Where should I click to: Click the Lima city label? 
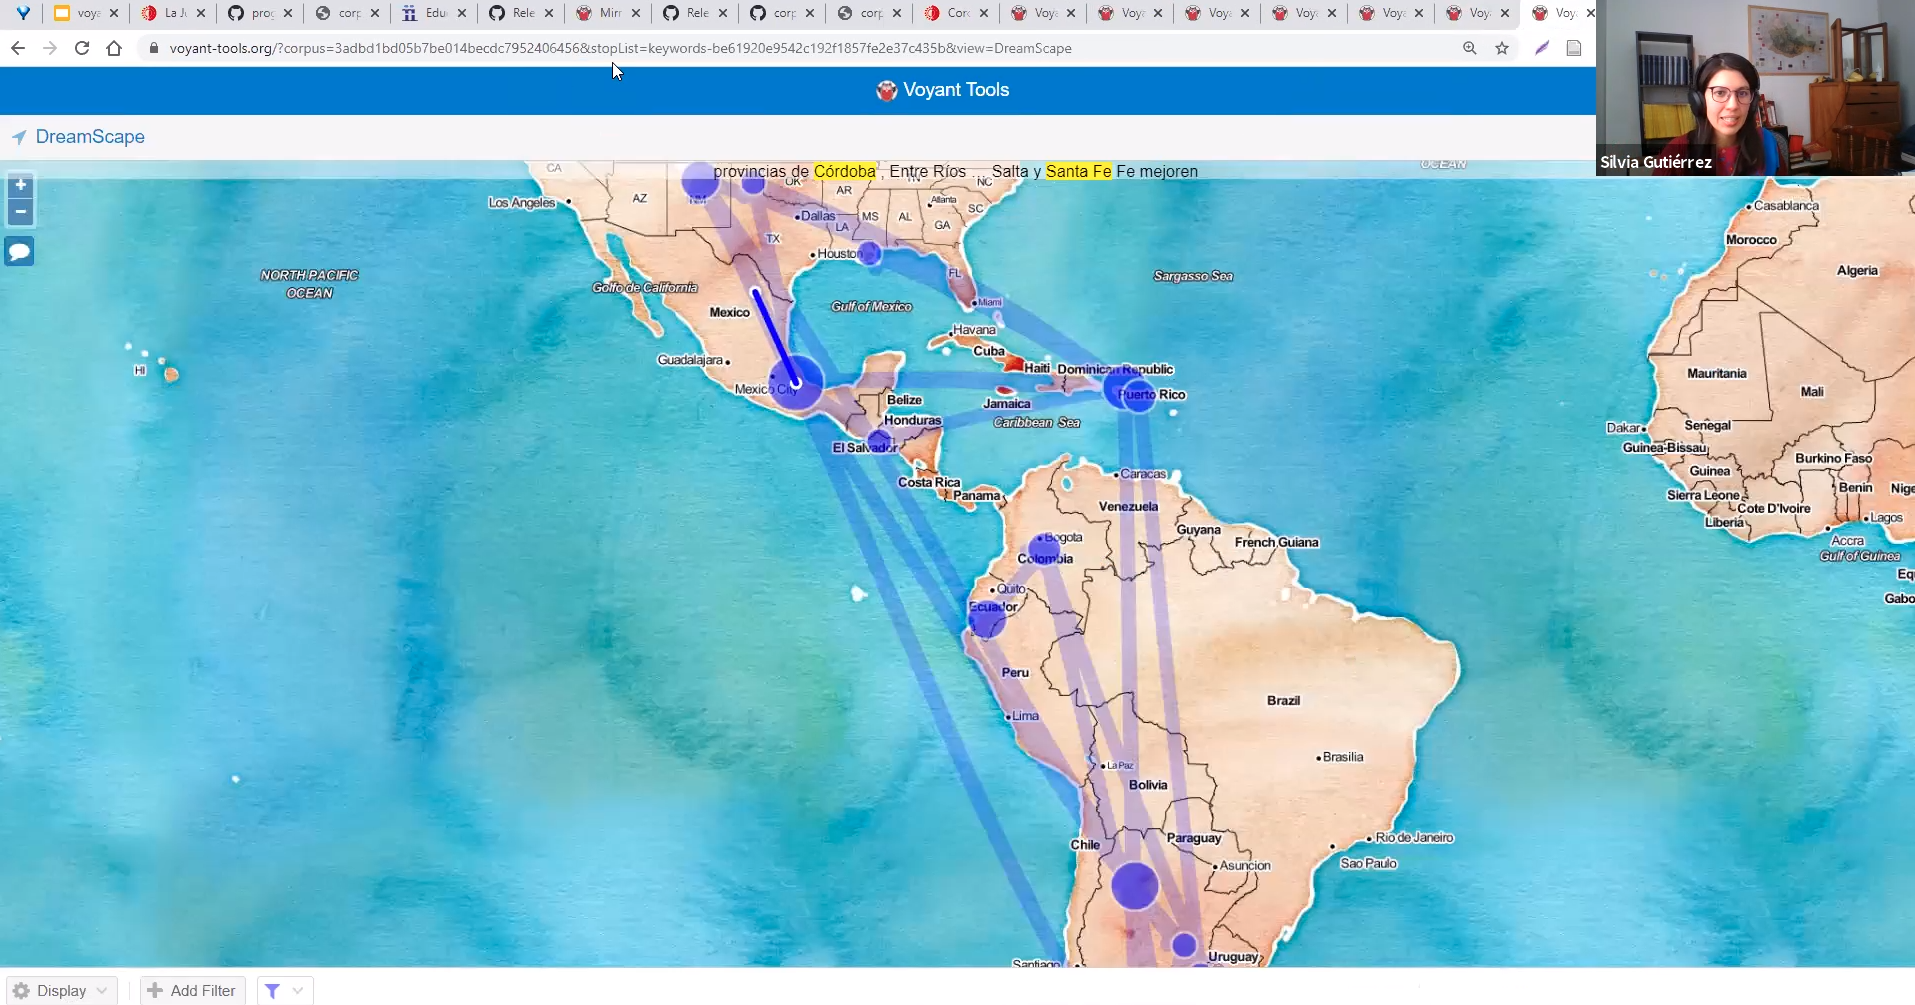pos(1025,716)
